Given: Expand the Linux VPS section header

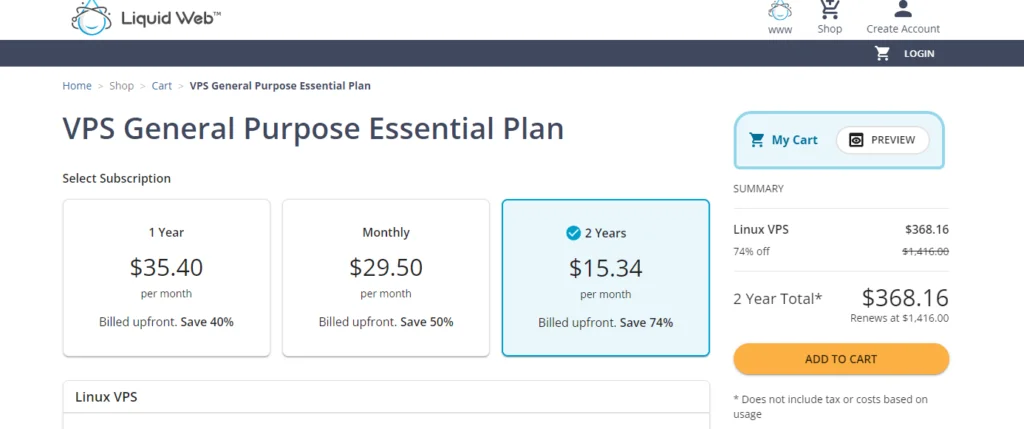Looking at the screenshot, I should (x=386, y=397).
